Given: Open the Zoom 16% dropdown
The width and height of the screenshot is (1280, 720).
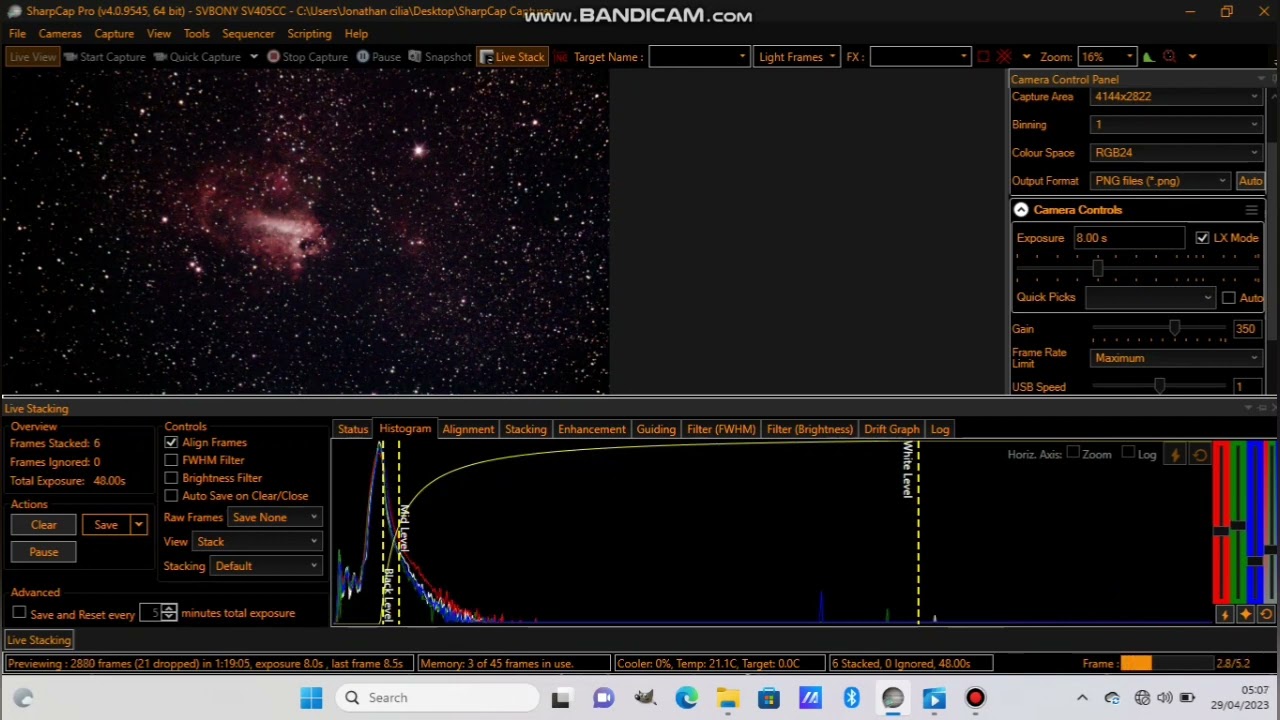Looking at the screenshot, I should click(x=1107, y=57).
